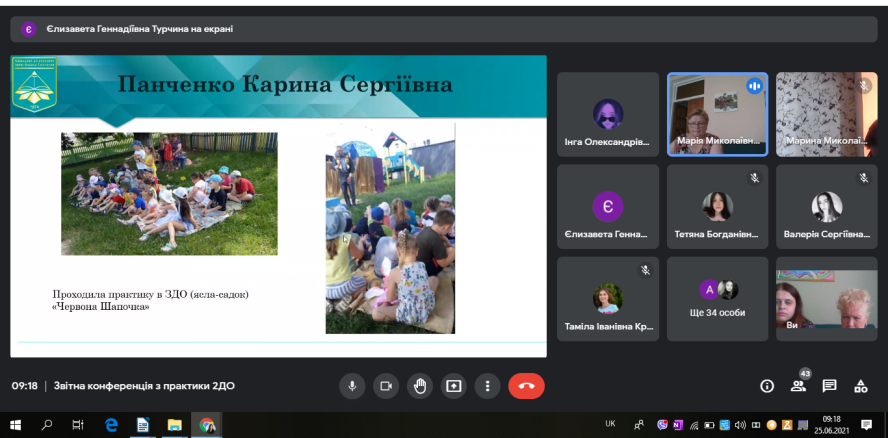Image resolution: width=888 pixels, height=438 pixels.
Task: Click the Present now screen-share icon
Action: pos(454,385)
